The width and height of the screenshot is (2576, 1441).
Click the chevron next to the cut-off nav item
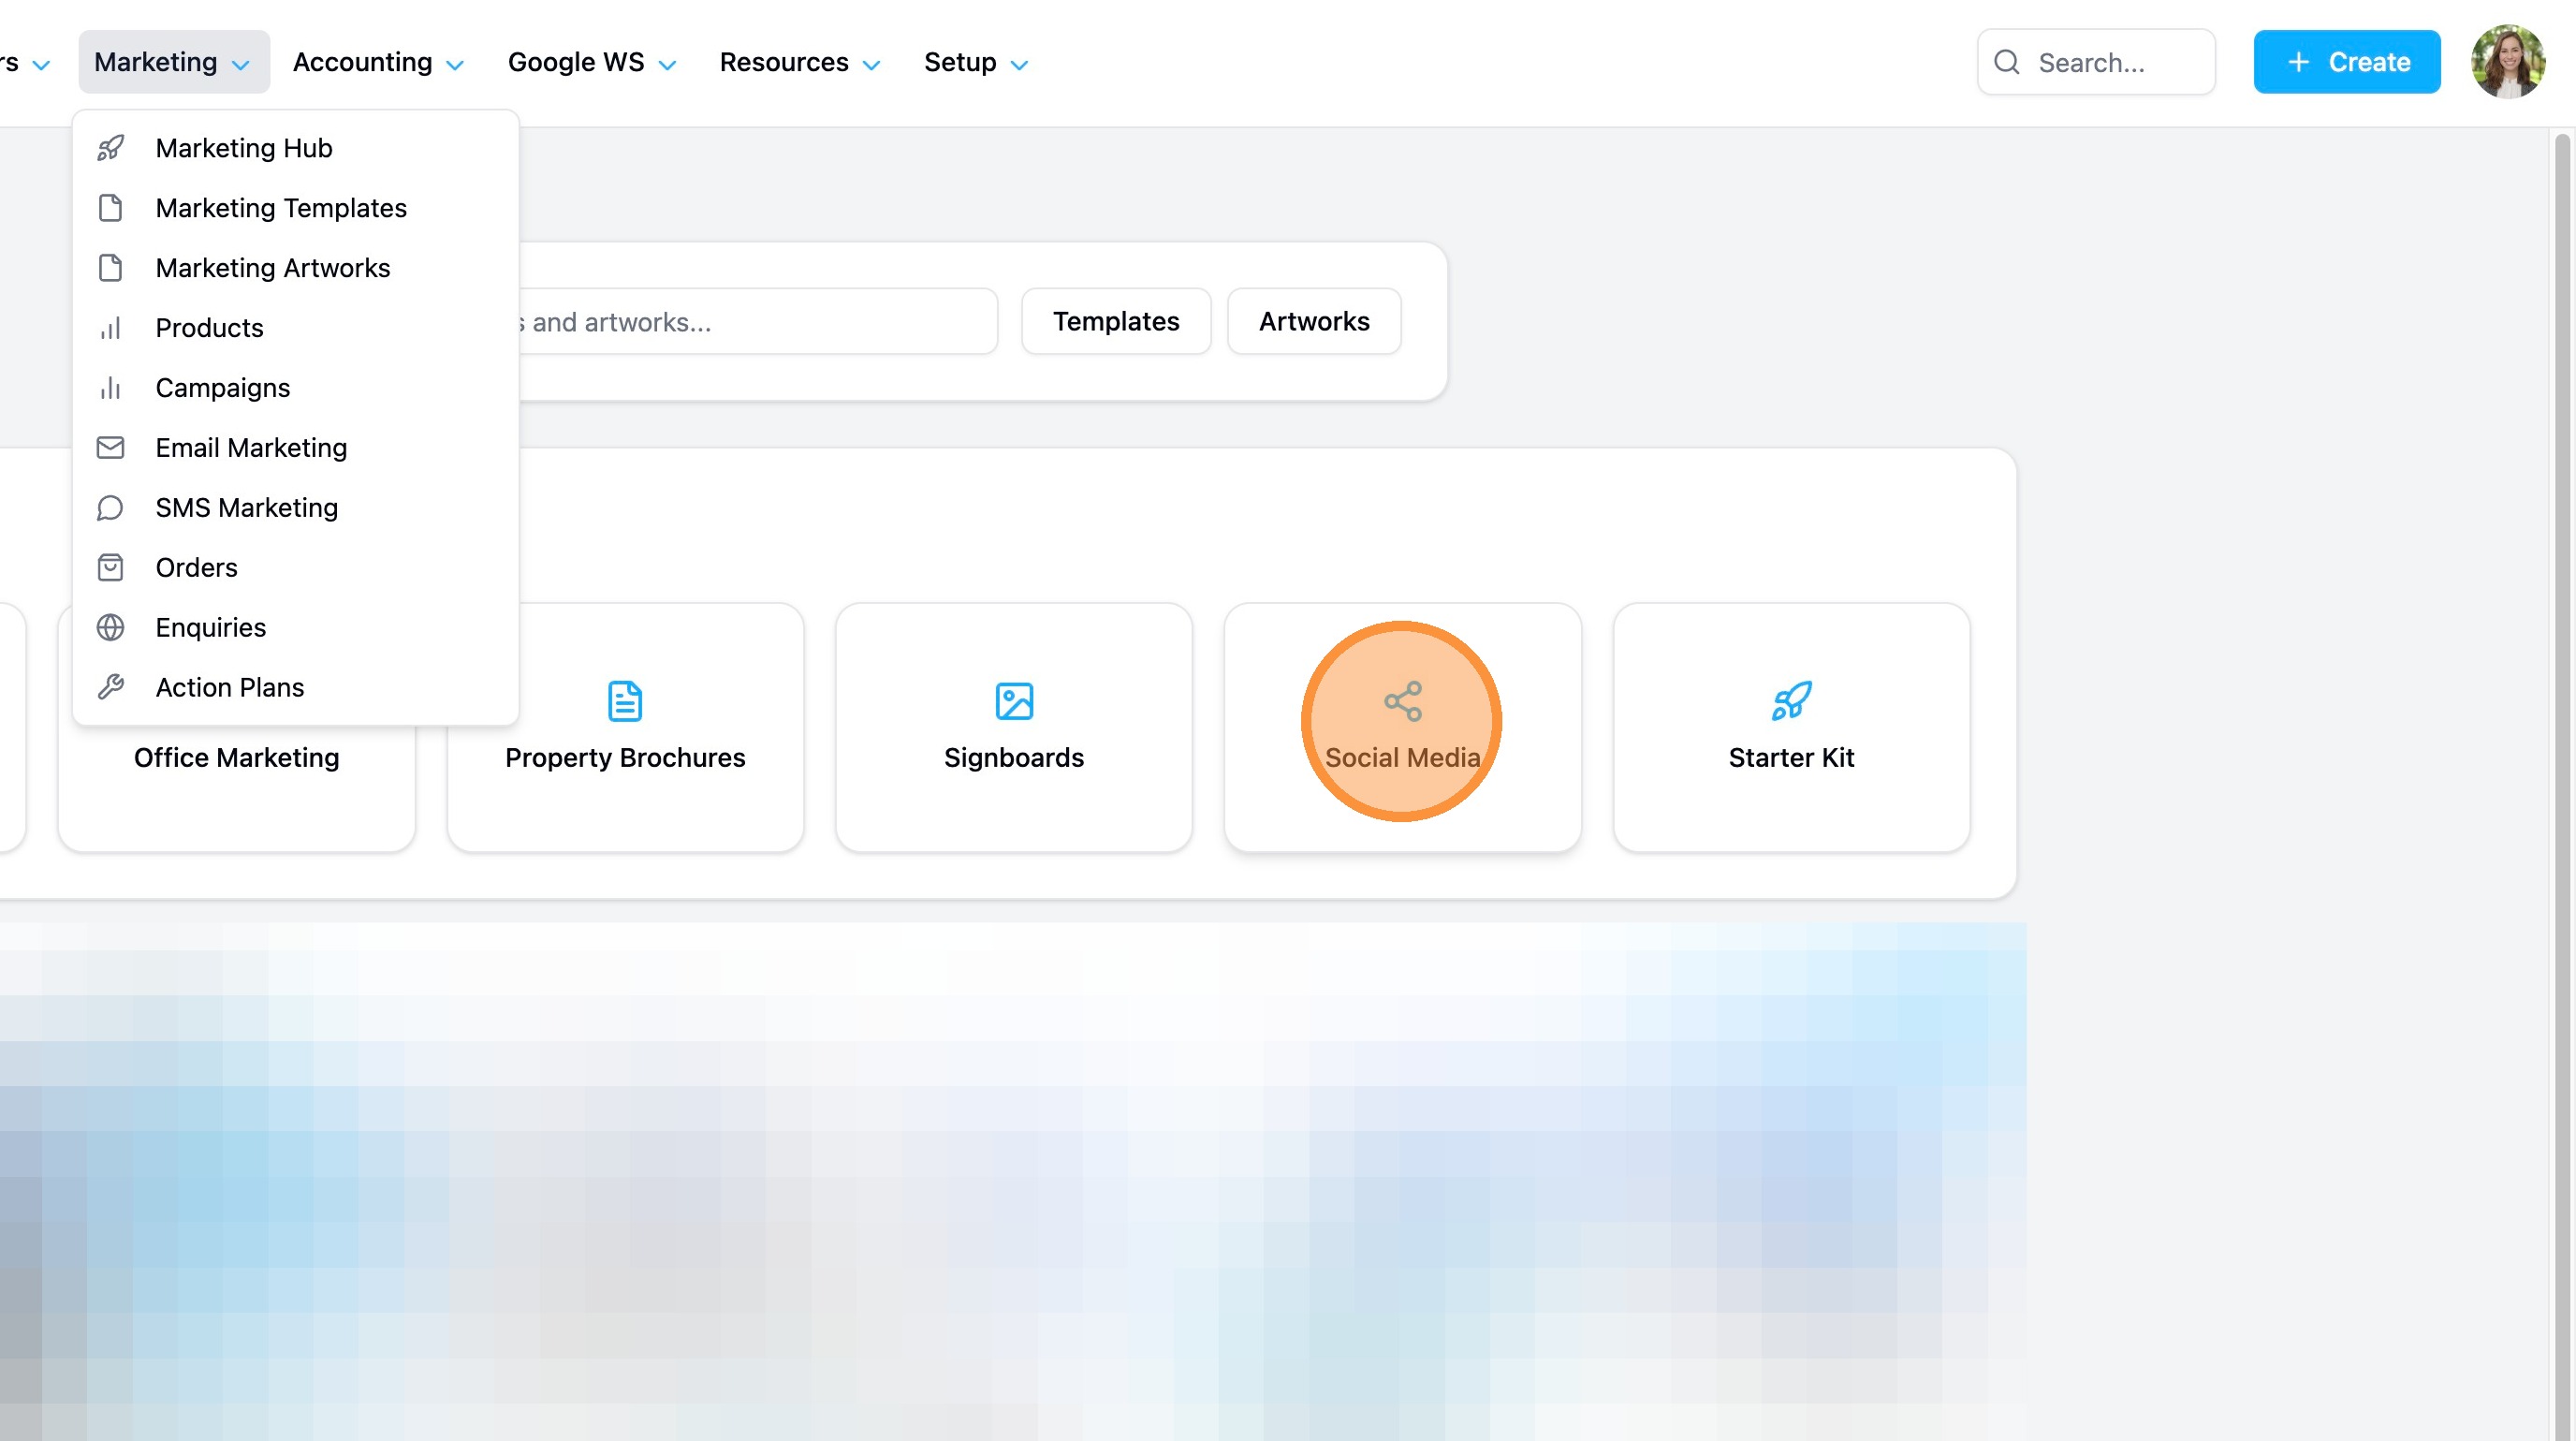pos(41,65)
